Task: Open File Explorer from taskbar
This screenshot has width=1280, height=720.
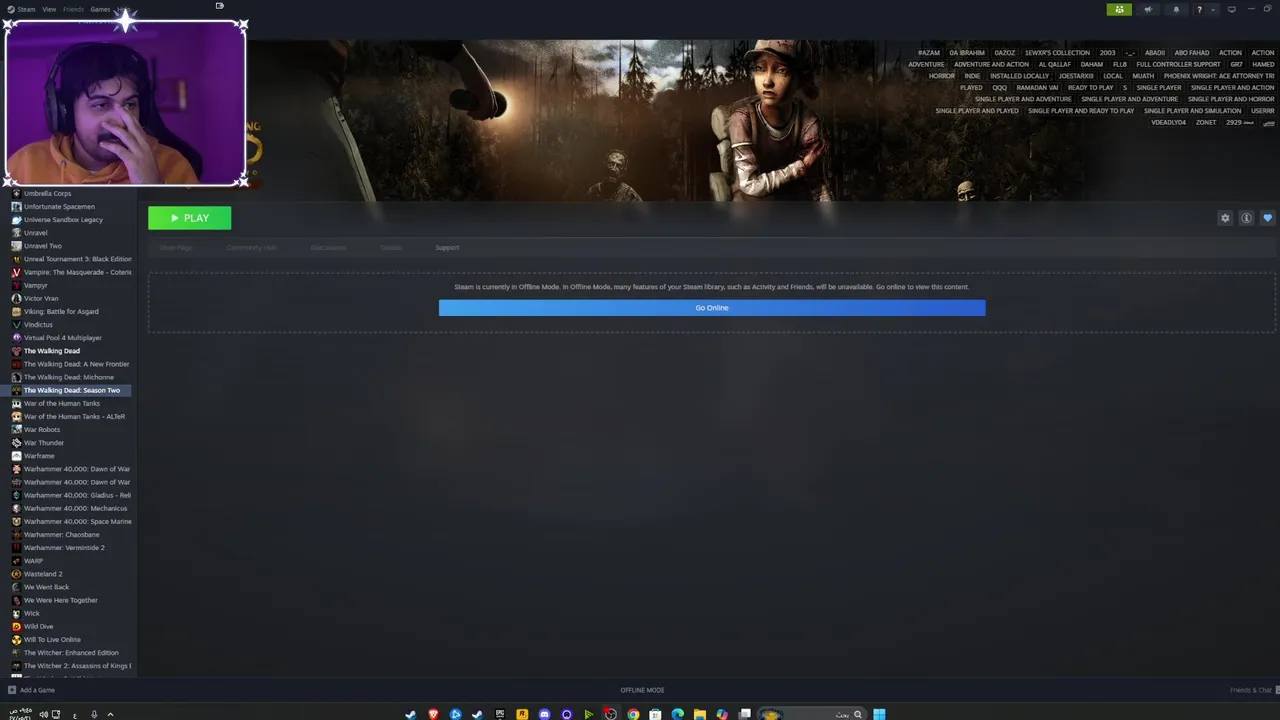Action: (x=700, y=714)
